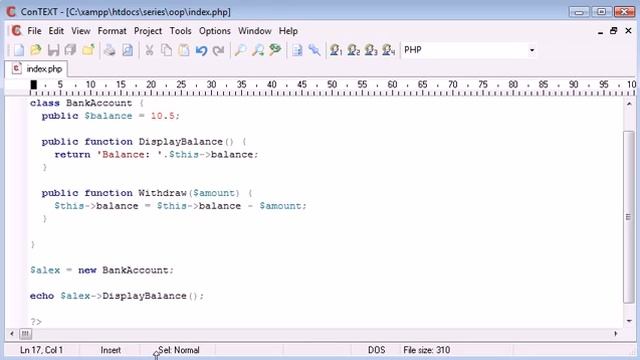The image size is (640, 360).
Task: Click the vertical scrollbar down arrow
Action: 629,321
